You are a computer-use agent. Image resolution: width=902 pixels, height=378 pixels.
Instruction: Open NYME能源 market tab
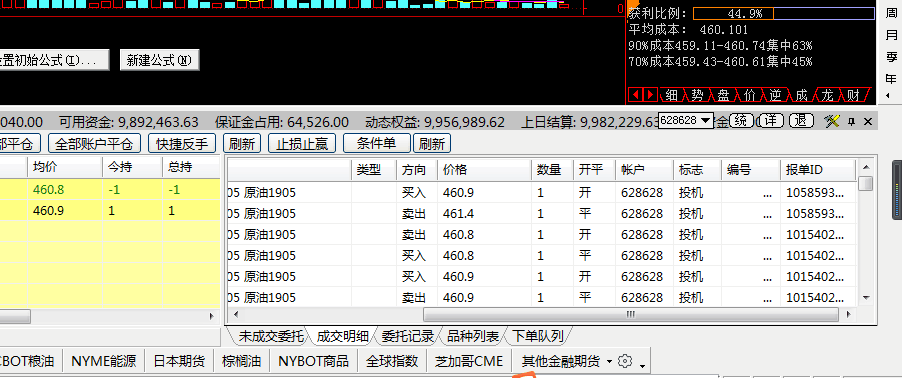[x=104, y=361]
